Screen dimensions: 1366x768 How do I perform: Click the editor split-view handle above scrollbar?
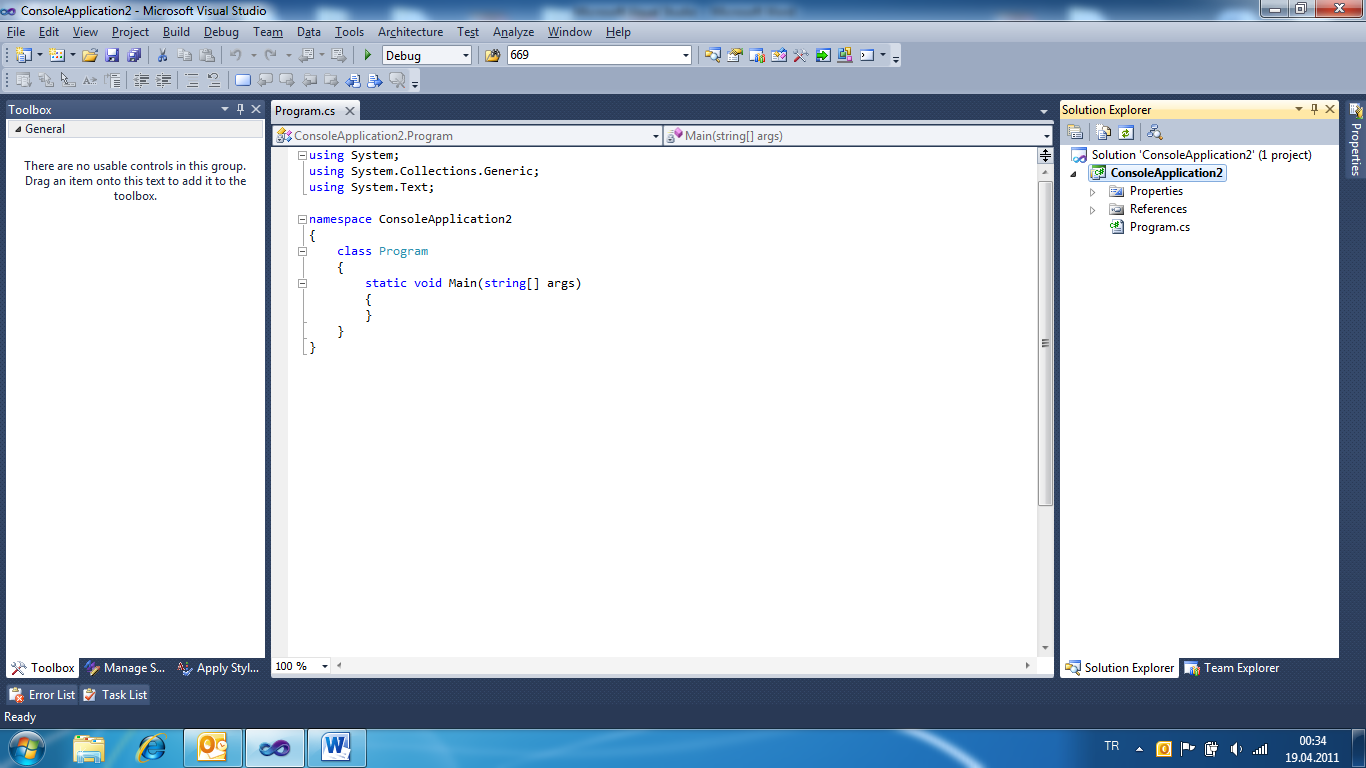1046,155
